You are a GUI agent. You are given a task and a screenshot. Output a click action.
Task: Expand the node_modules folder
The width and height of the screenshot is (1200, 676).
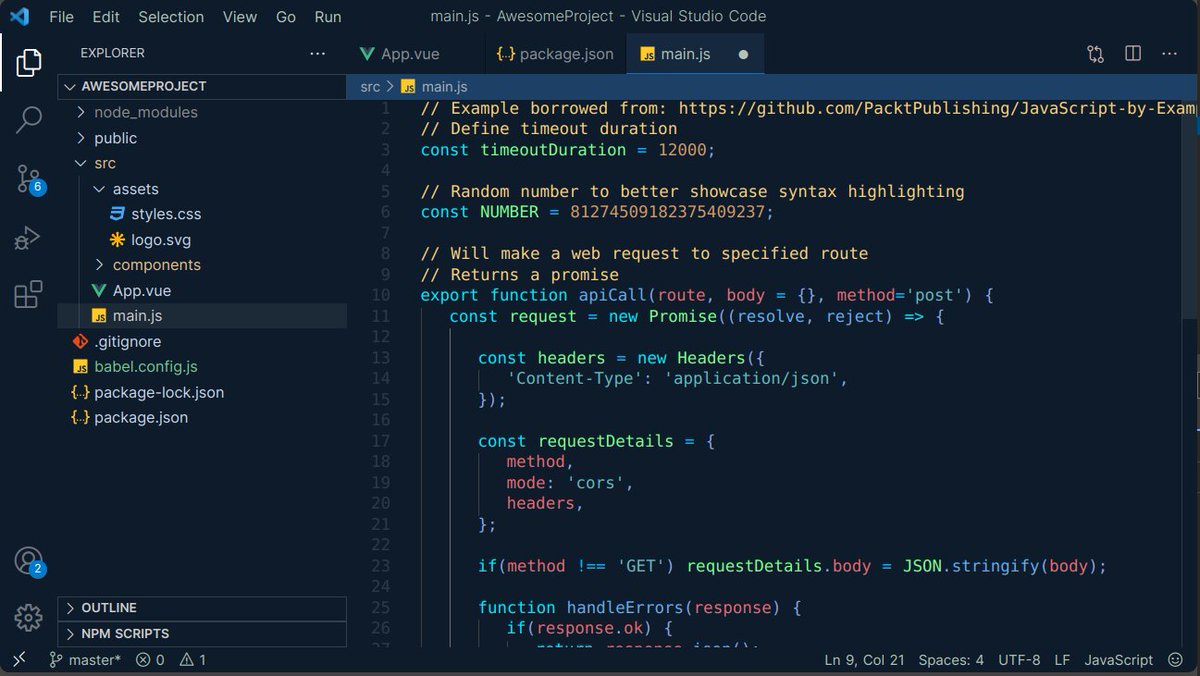pos(202,112)
